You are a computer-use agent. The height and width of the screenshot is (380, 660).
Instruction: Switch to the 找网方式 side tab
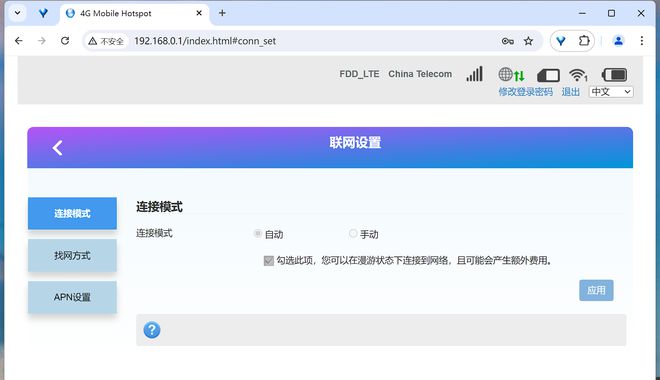pos(72,255)
